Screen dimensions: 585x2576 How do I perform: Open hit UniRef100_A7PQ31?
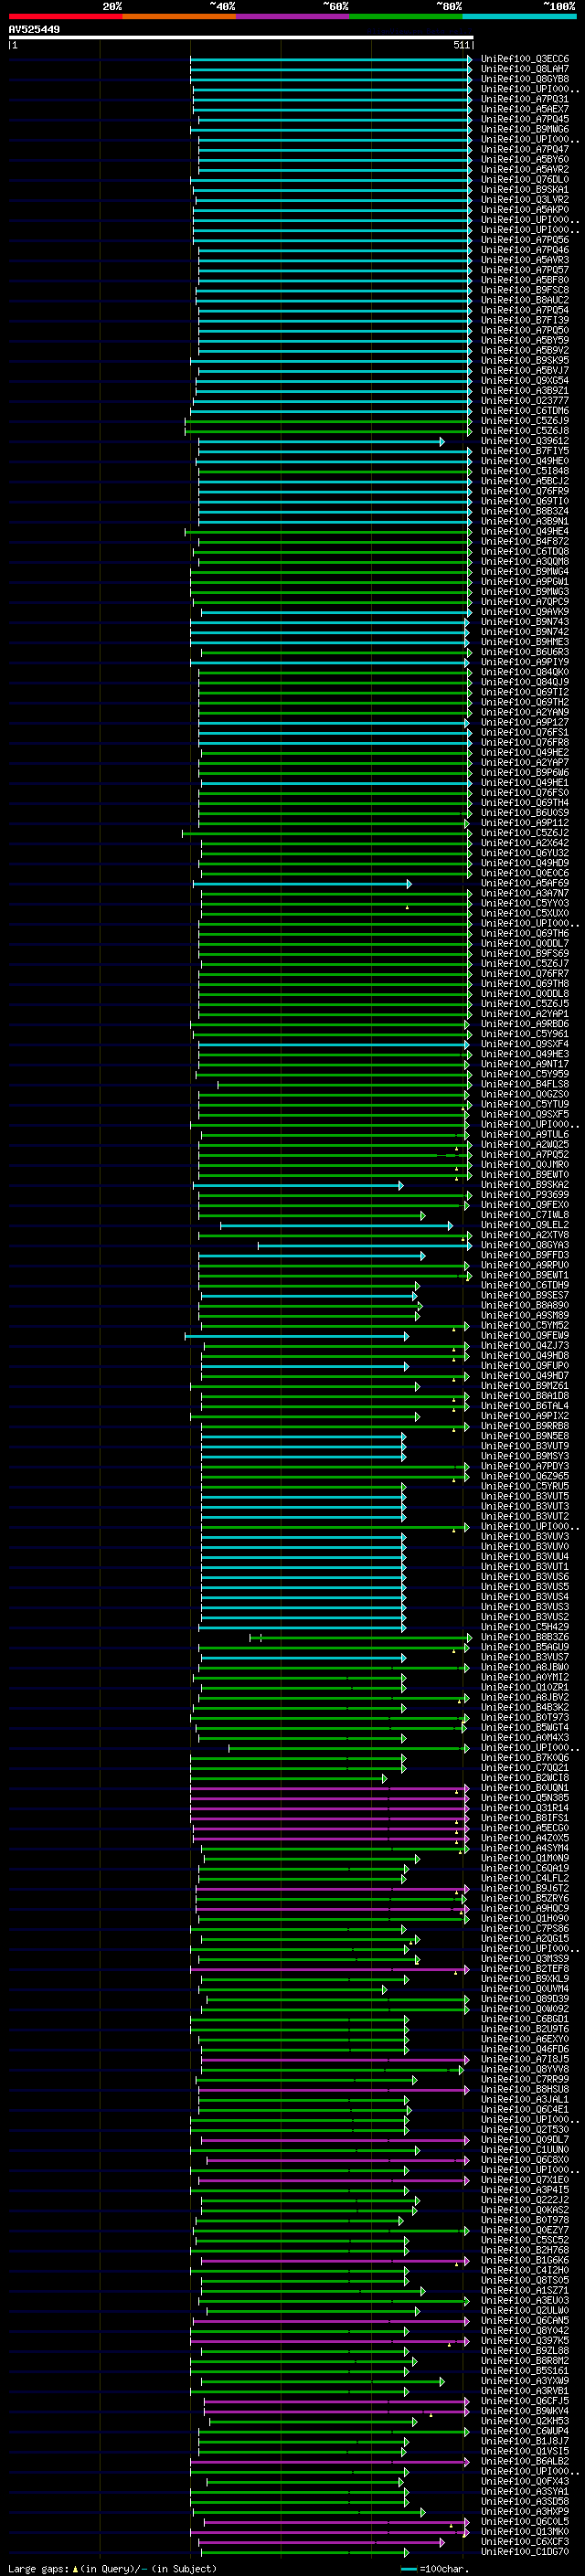click(525, 99)
